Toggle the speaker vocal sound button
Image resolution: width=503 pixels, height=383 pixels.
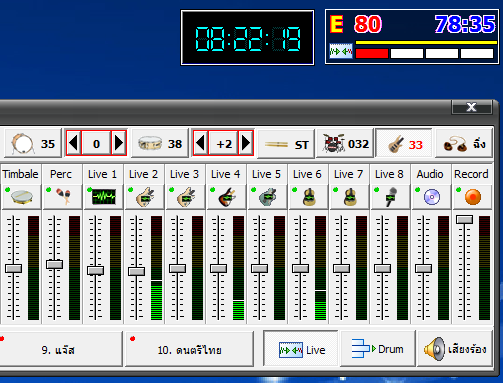point(455,349)
